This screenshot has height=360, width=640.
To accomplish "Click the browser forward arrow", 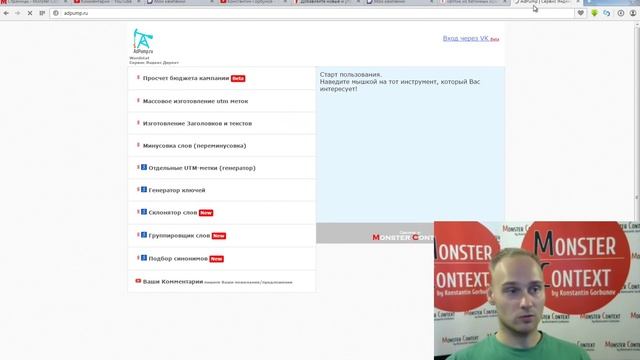I will click(18, 13).
